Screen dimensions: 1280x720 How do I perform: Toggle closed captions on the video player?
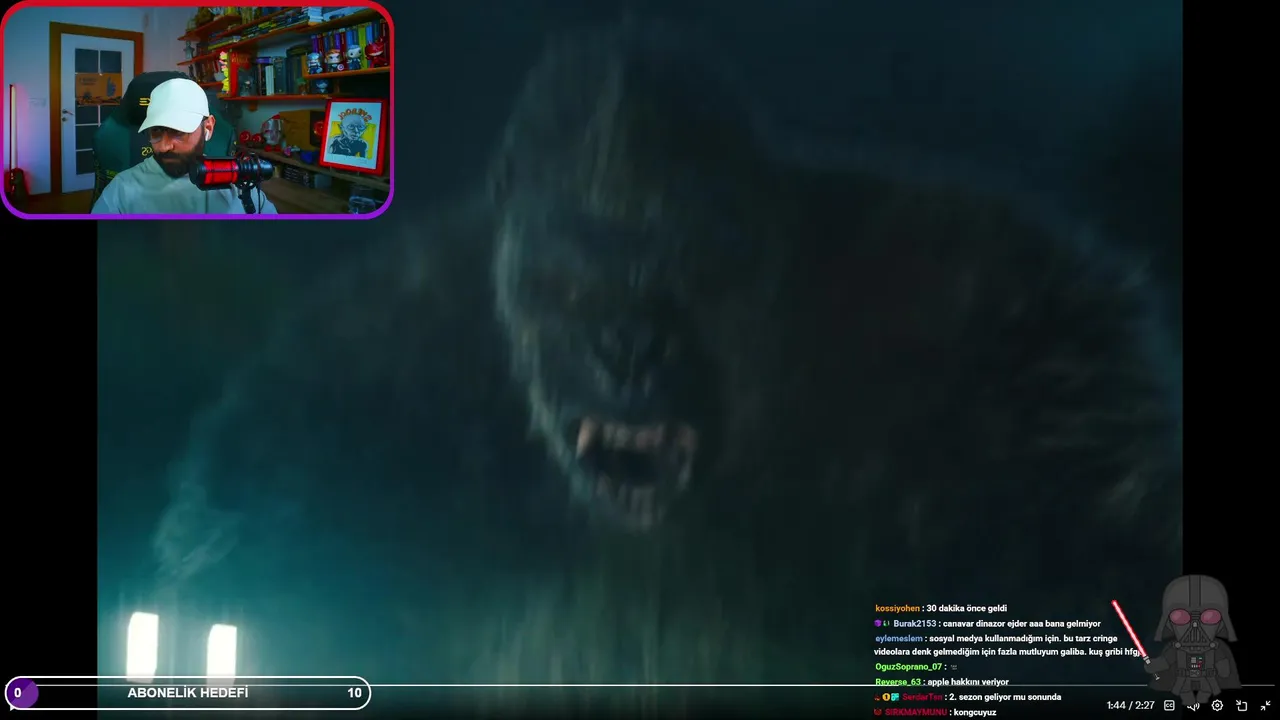1169,706
